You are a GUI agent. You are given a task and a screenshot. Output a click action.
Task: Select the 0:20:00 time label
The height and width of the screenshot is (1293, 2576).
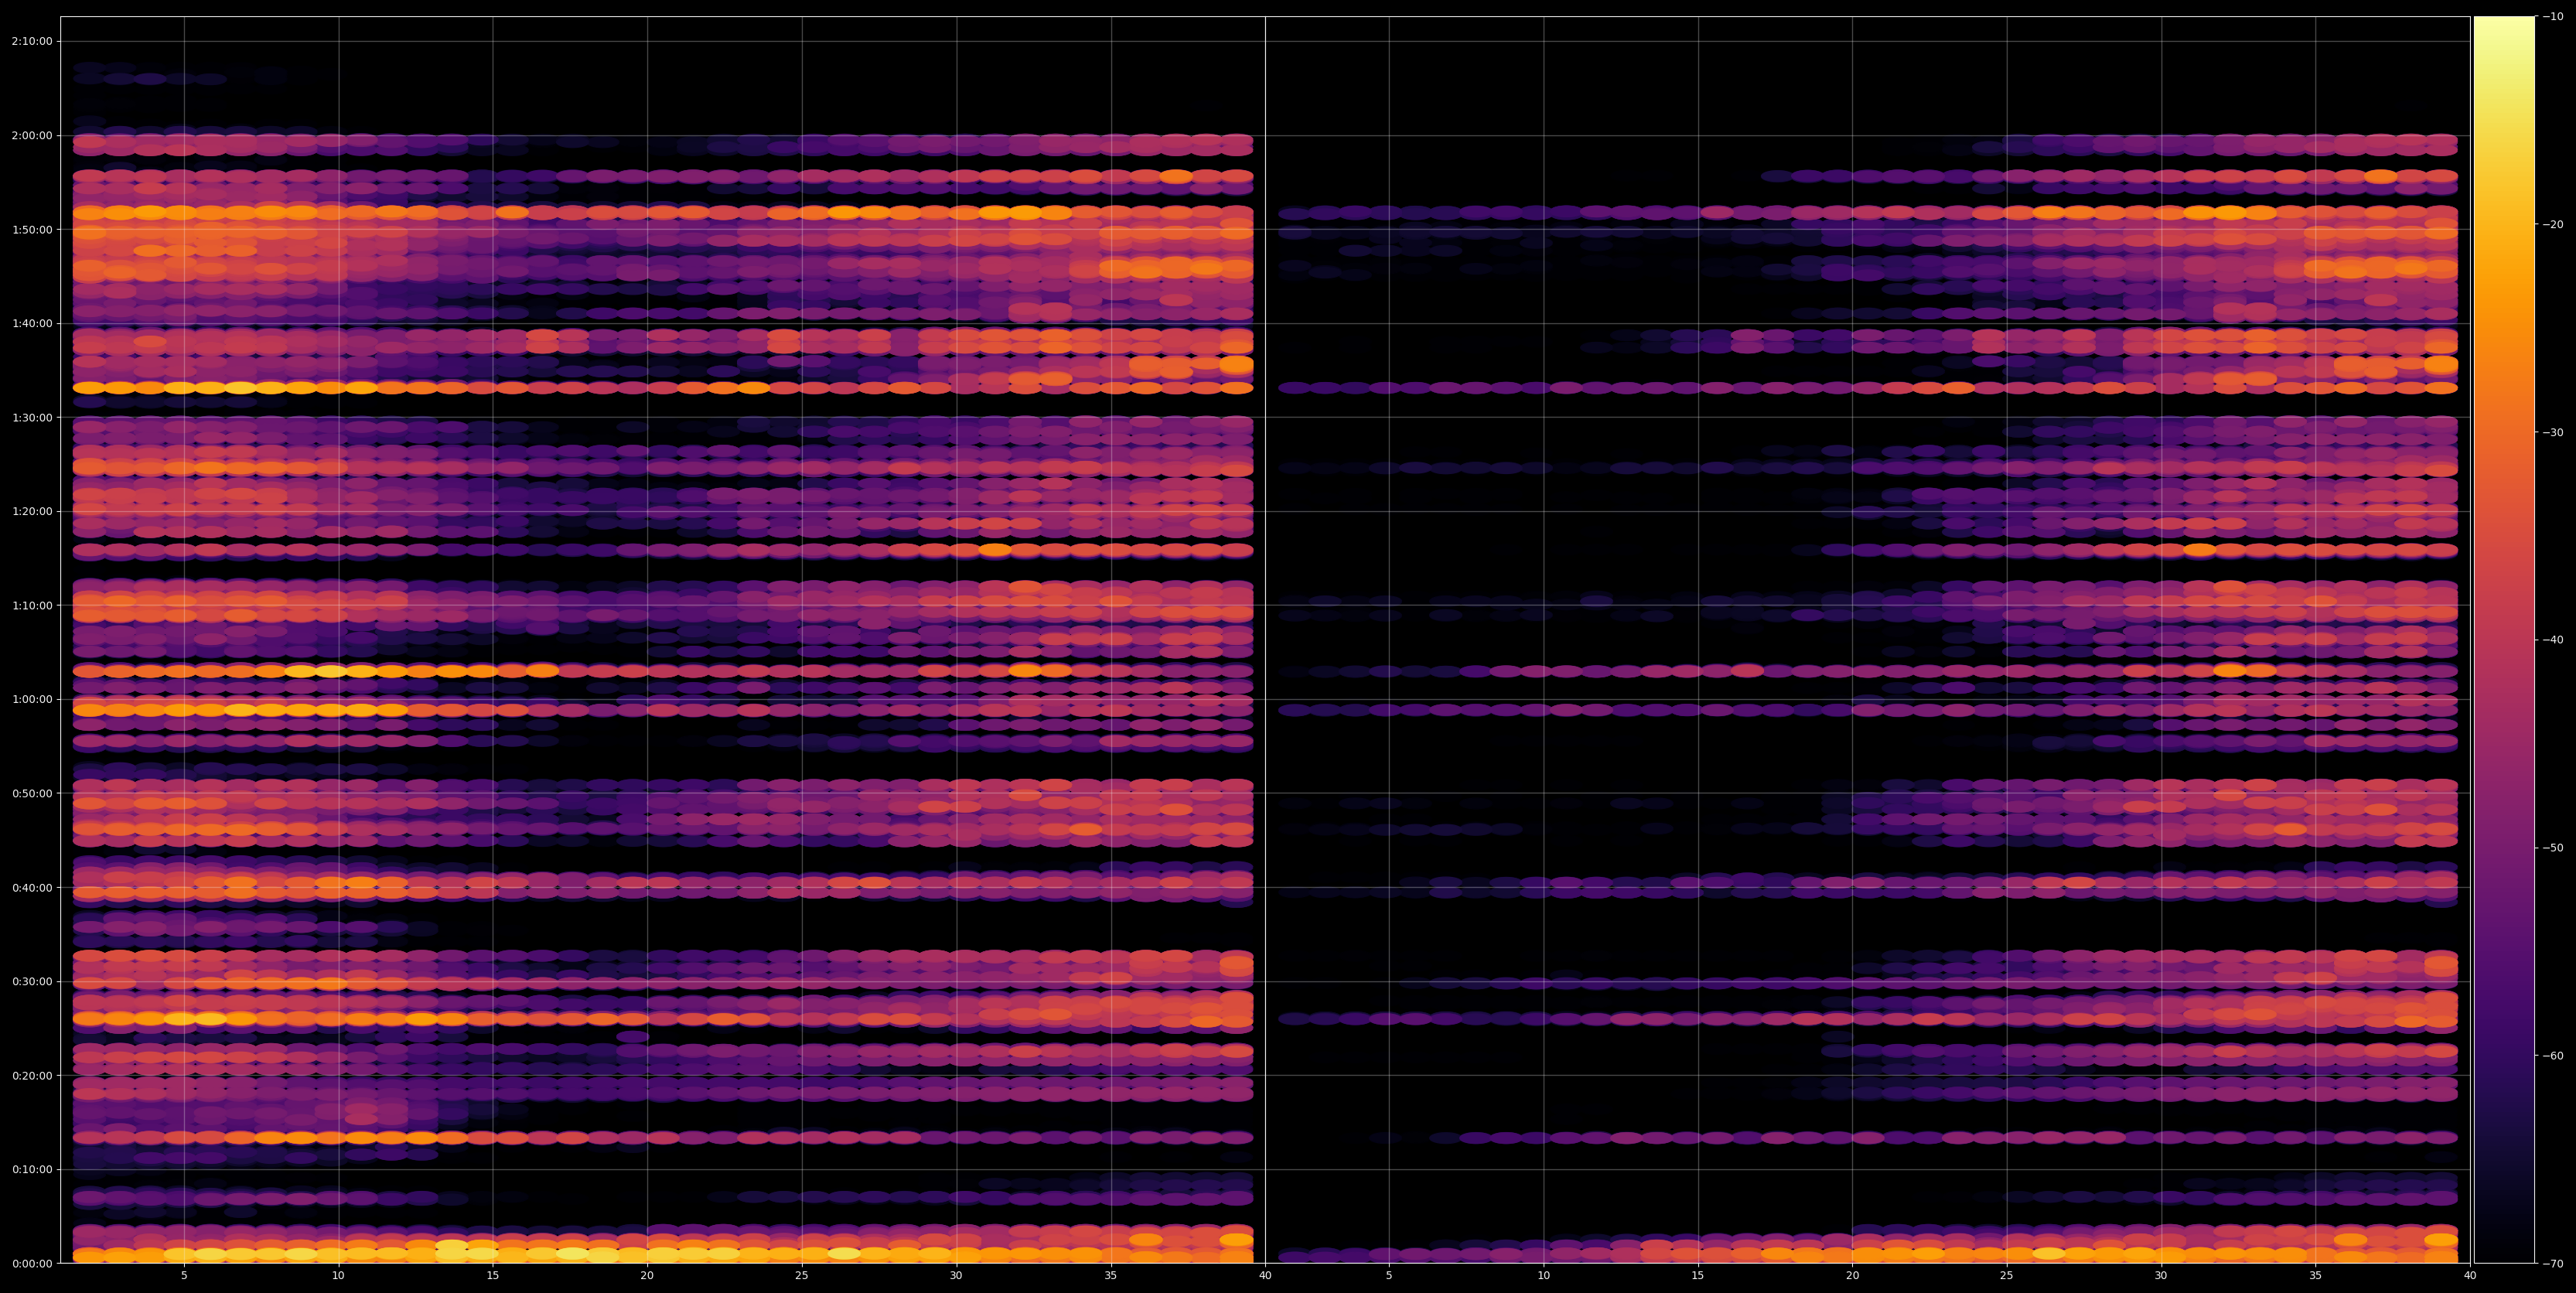[32, 1075]
